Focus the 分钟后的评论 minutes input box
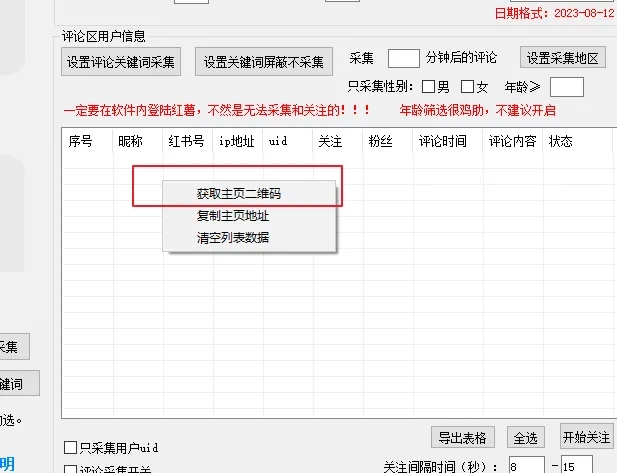 [x=403, y=59]
